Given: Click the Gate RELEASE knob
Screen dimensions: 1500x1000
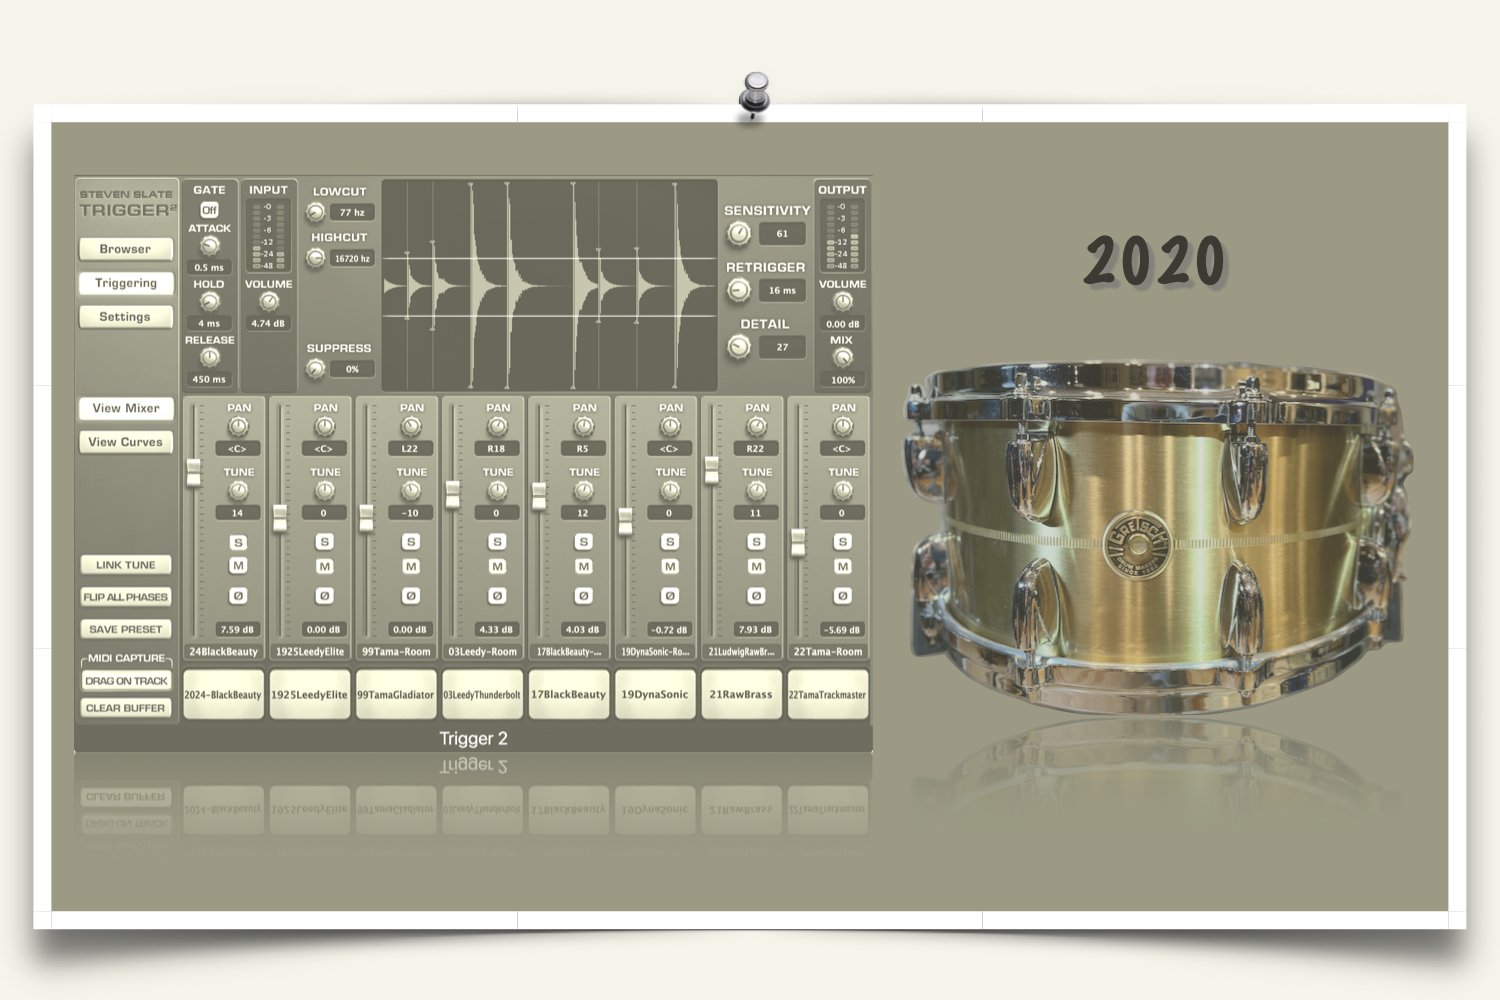Looking at the screenshot, I should (x=209, y=357).
